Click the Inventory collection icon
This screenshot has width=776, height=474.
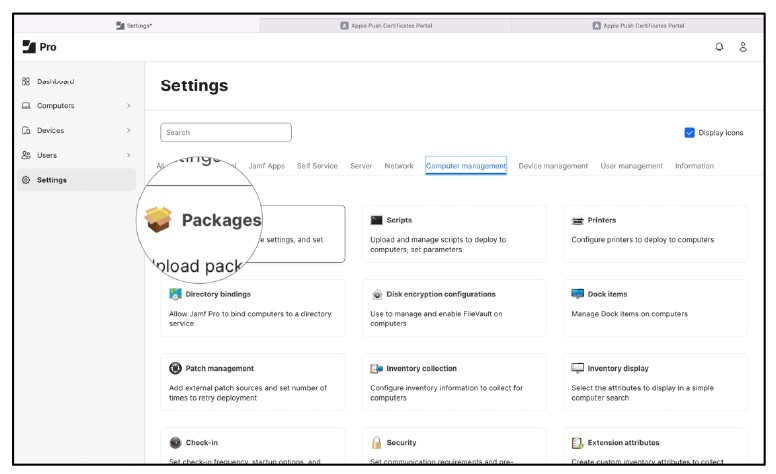coord(377,369)
